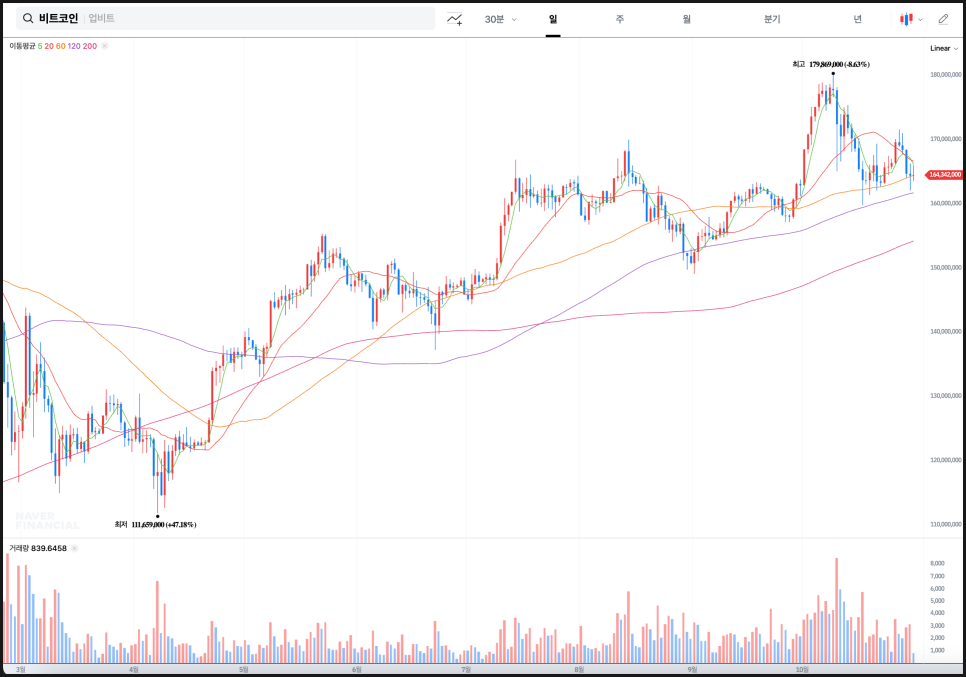Switch to the 일 daily tab

point(553,19)
